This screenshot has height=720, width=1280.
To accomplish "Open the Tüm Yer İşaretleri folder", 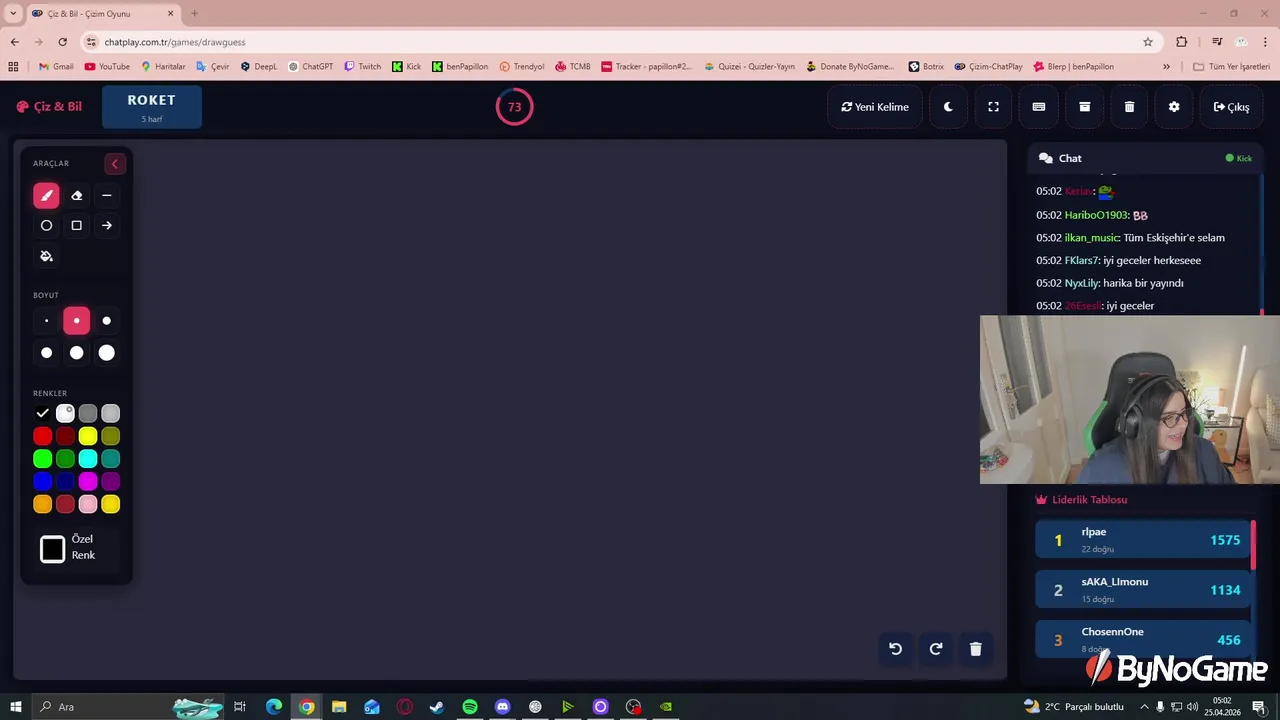I will coord(1231,67).
